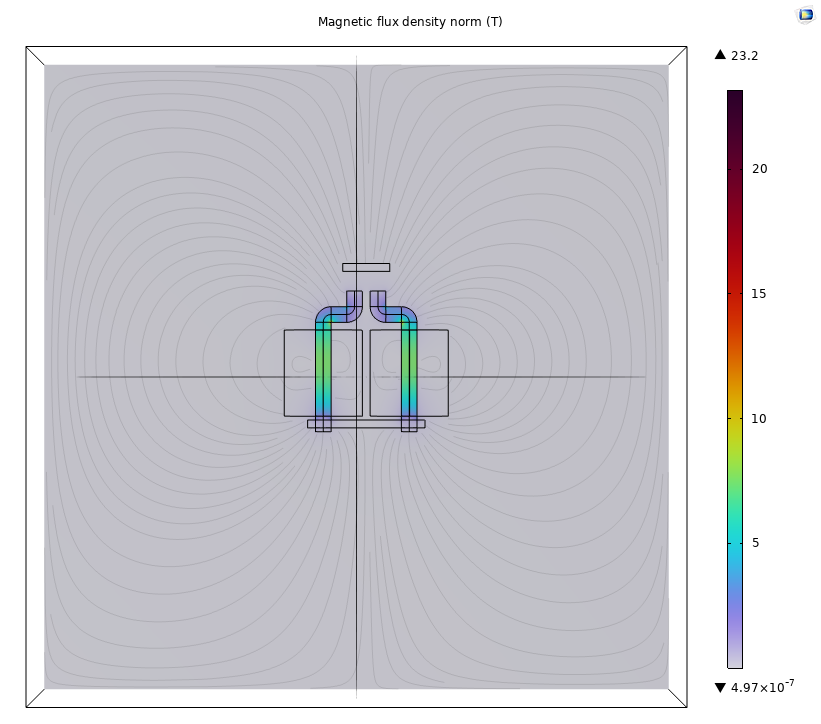Click the minimum value label 4.97×10⁻⁷

pos(762,686)
